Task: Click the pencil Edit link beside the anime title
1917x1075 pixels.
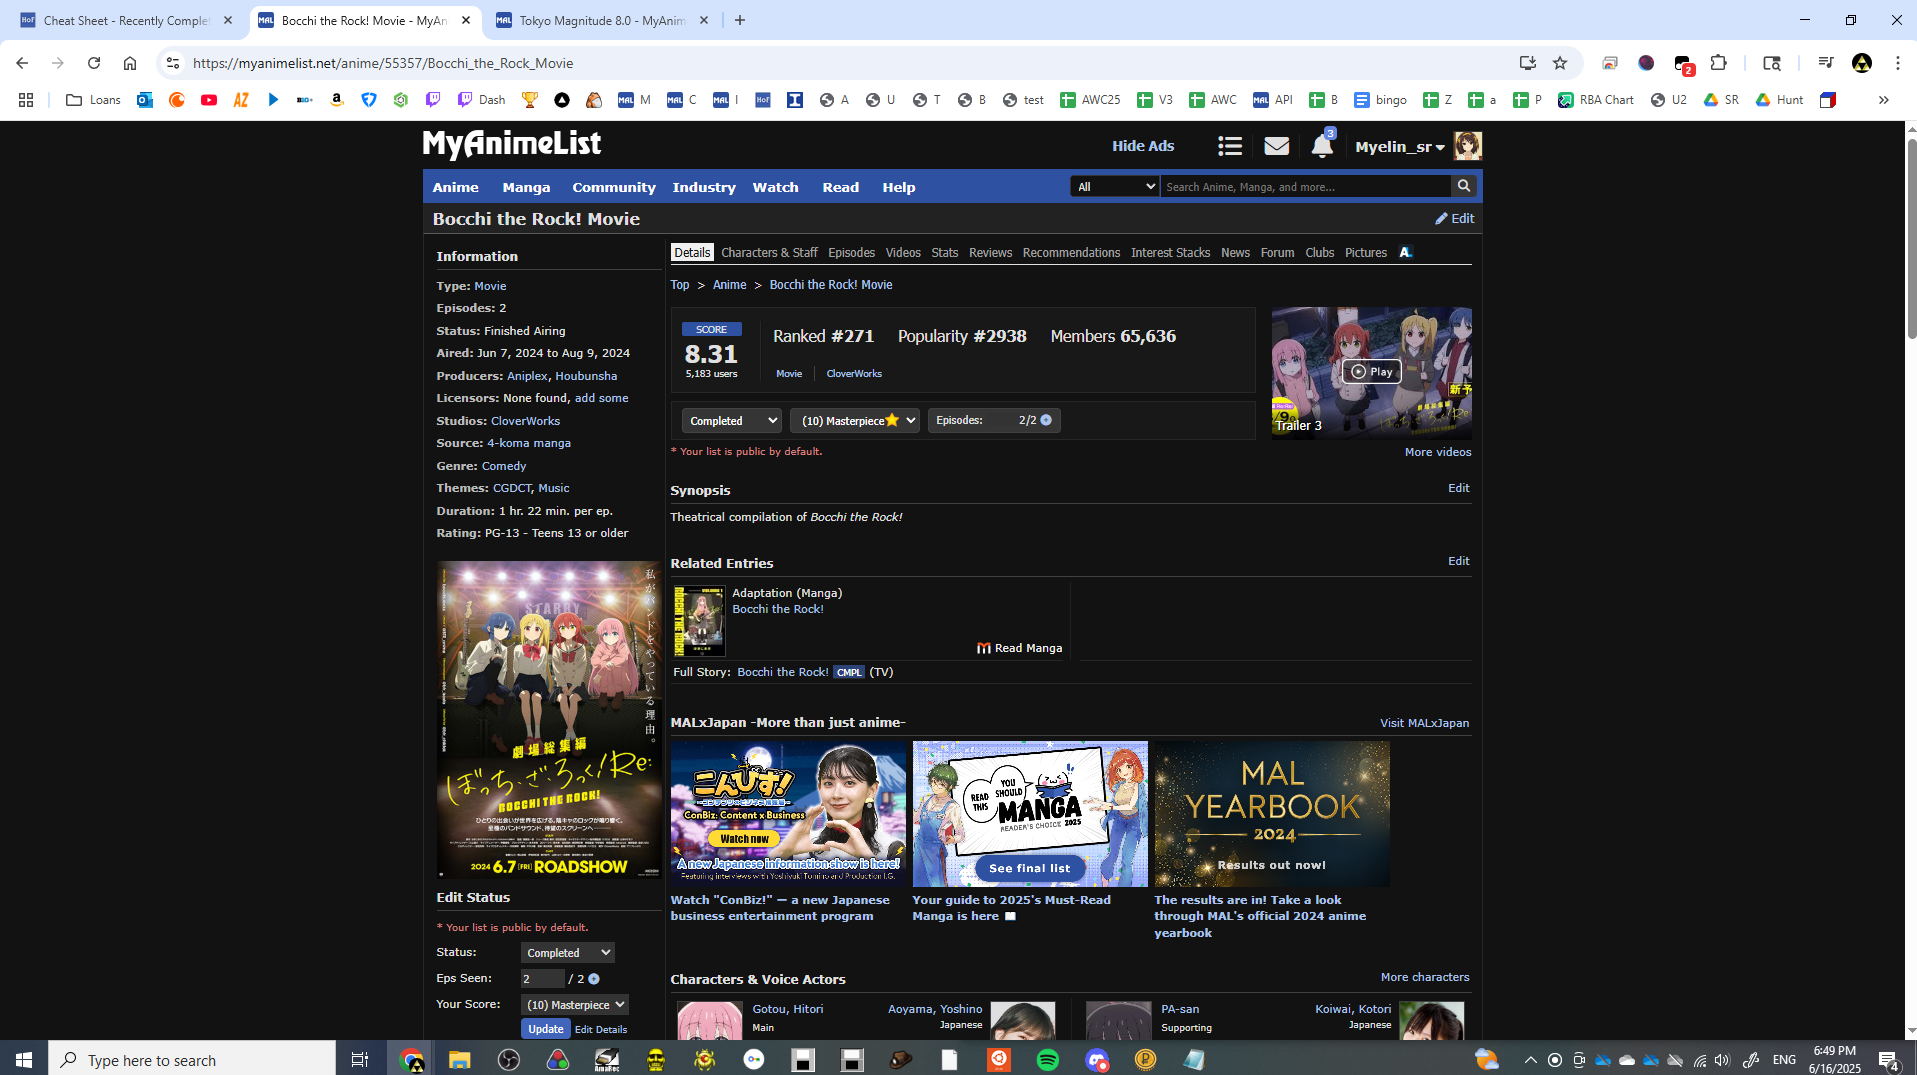Action: pos(1455,218)
